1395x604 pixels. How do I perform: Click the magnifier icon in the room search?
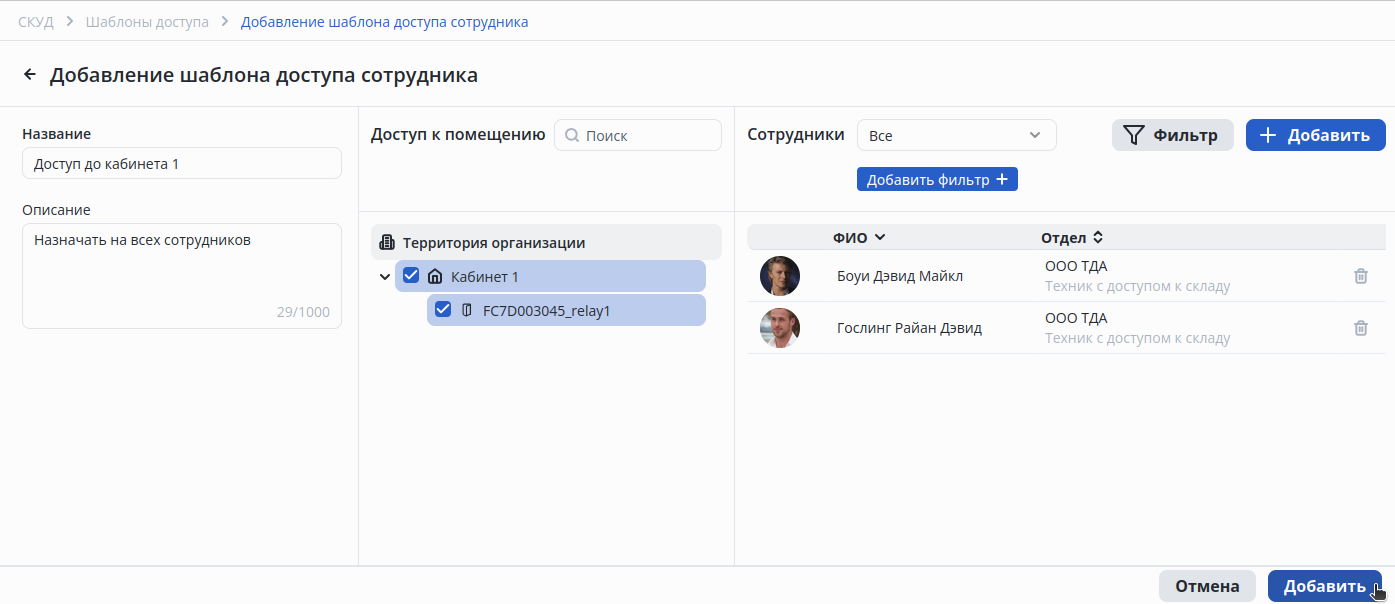coord(572,136)
